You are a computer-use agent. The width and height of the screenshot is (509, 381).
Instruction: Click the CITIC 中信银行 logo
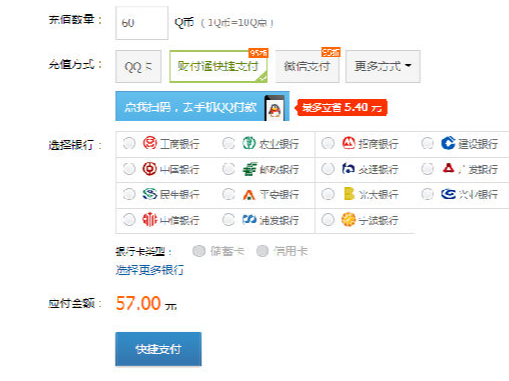pyautogui.click(x=149, y=220)
